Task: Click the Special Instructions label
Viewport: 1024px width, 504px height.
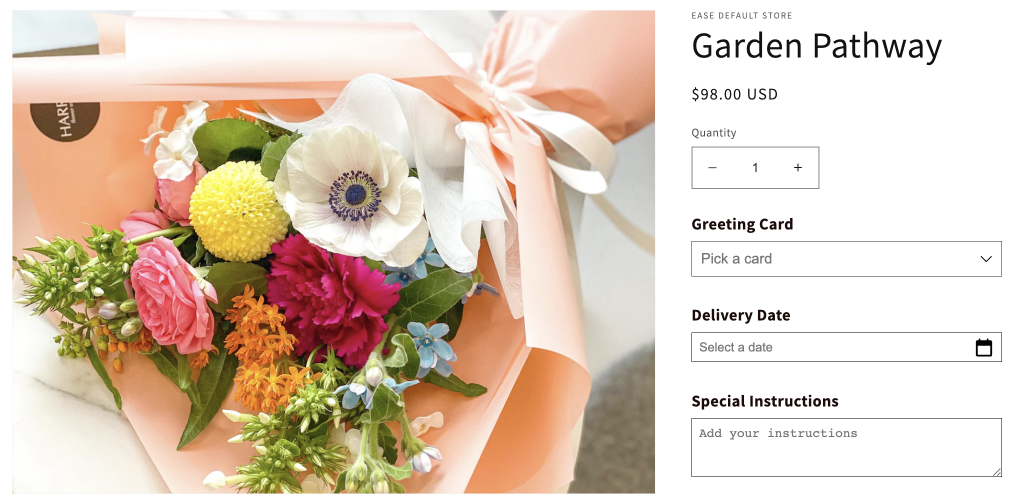Action: (765, 401)
